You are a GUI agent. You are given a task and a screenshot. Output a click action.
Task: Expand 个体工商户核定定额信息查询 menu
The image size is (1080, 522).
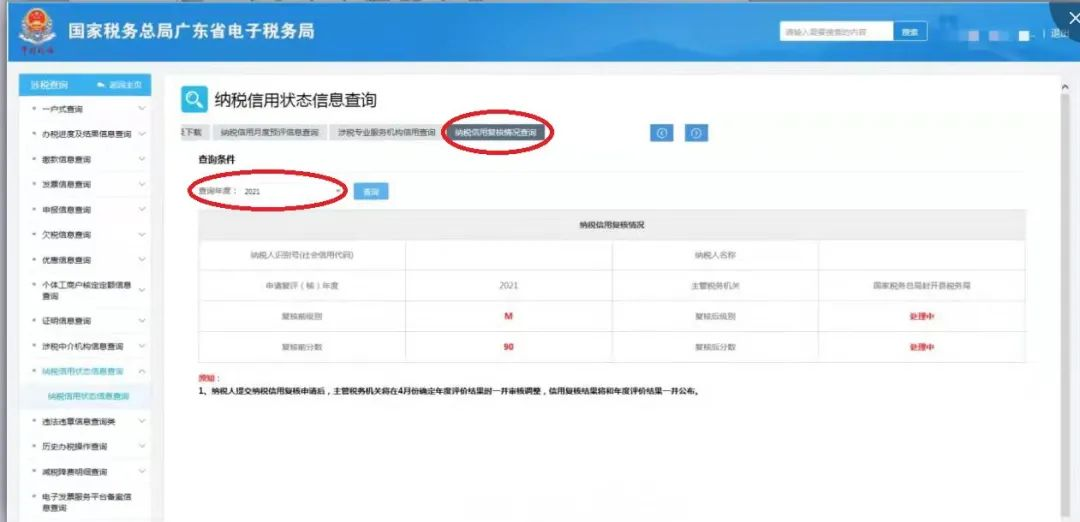click(x=85, y=290)
